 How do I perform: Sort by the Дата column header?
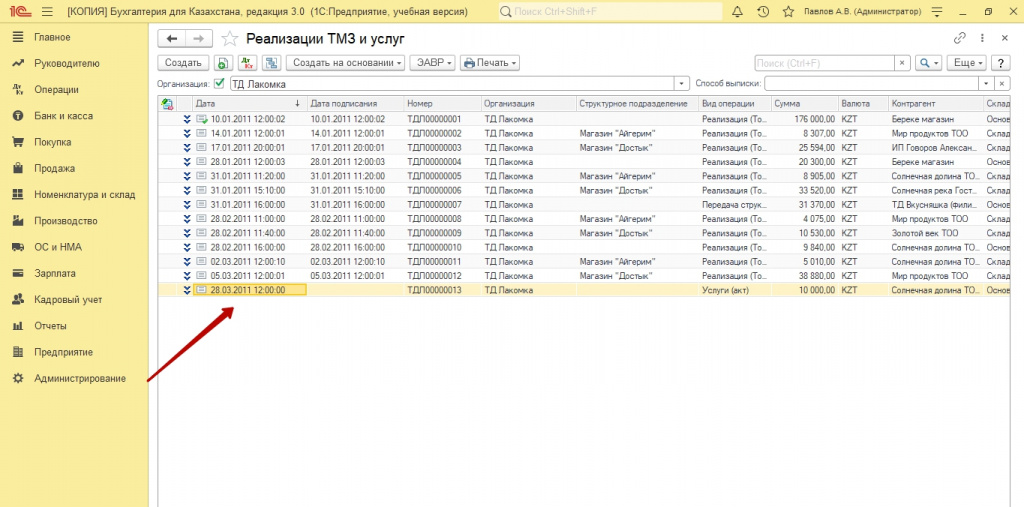tap(249, 103)
